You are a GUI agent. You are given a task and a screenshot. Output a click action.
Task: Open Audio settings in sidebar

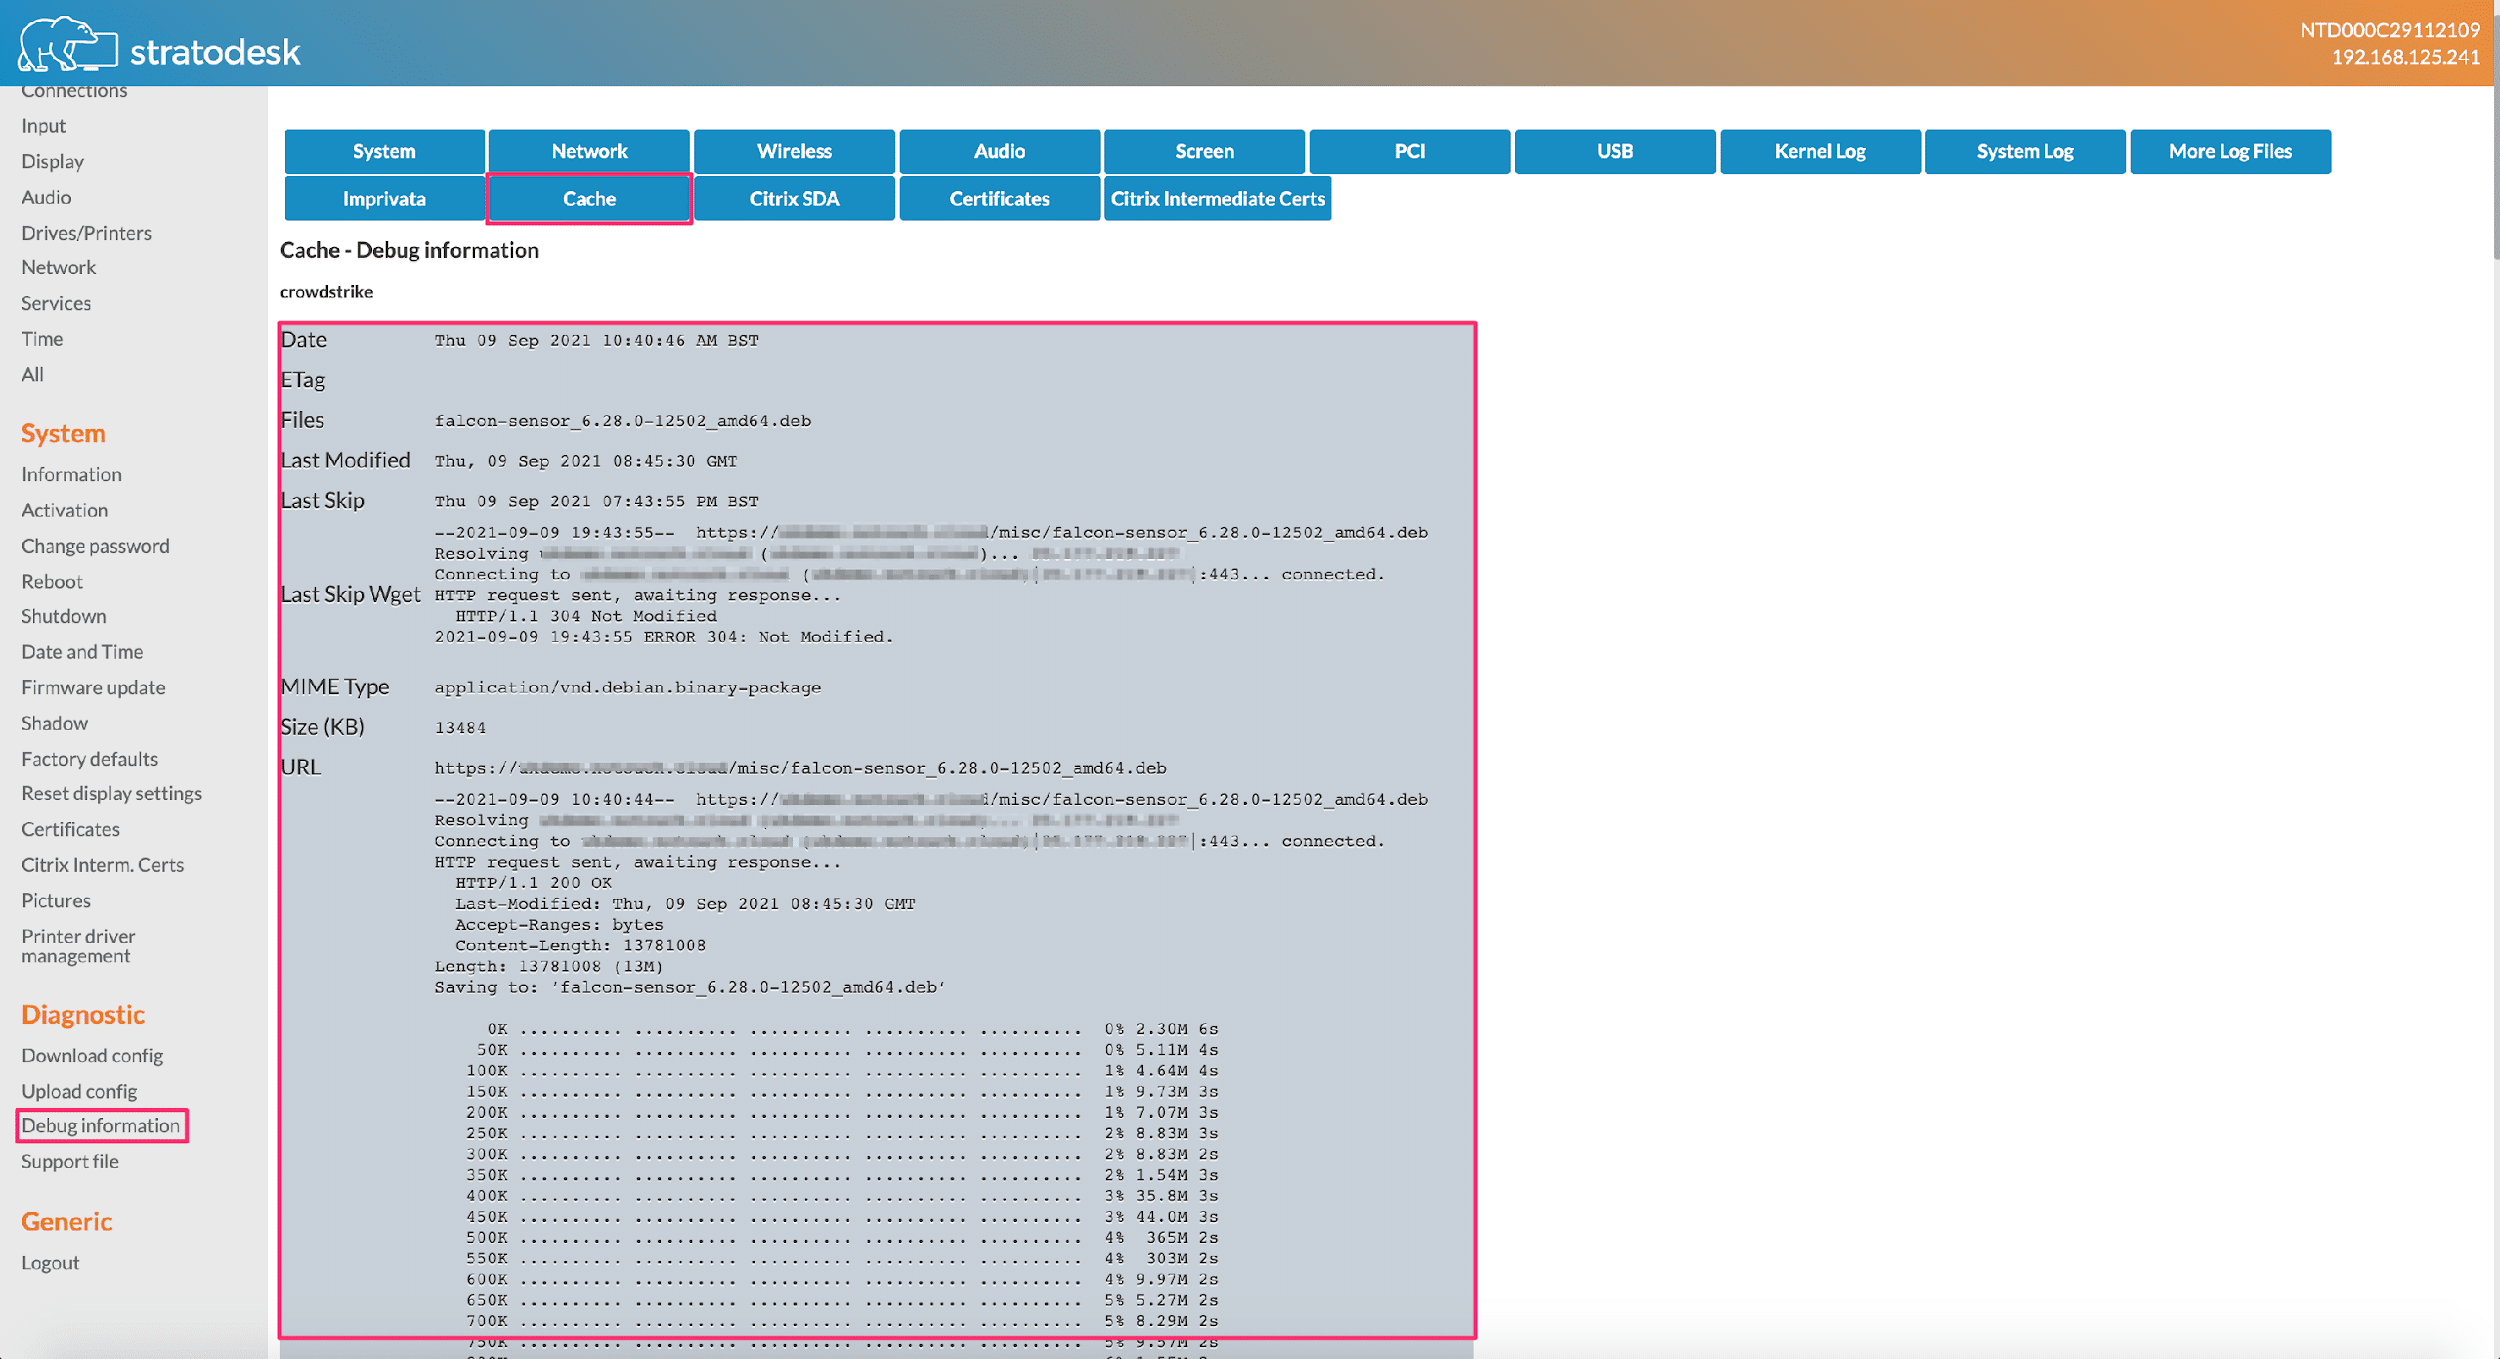tap(46, 197)
